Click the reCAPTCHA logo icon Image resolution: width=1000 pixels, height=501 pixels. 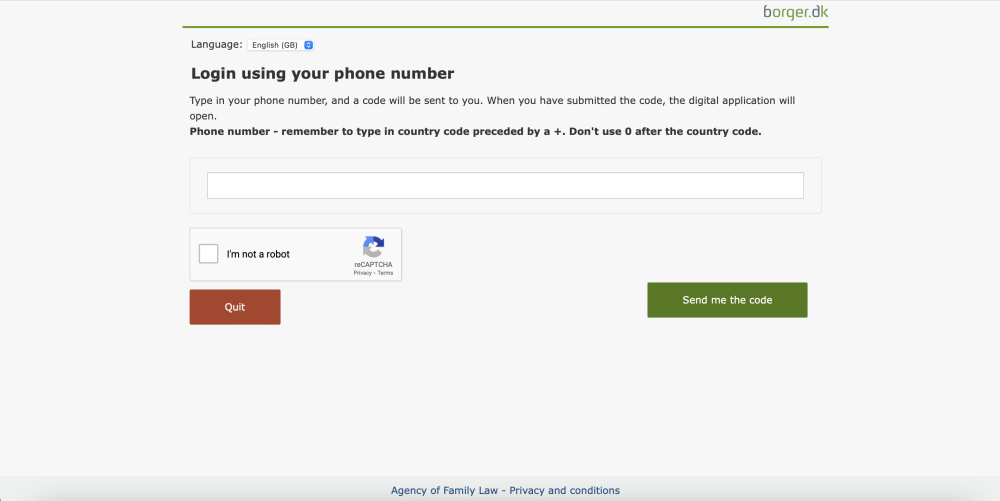(373, 247)
